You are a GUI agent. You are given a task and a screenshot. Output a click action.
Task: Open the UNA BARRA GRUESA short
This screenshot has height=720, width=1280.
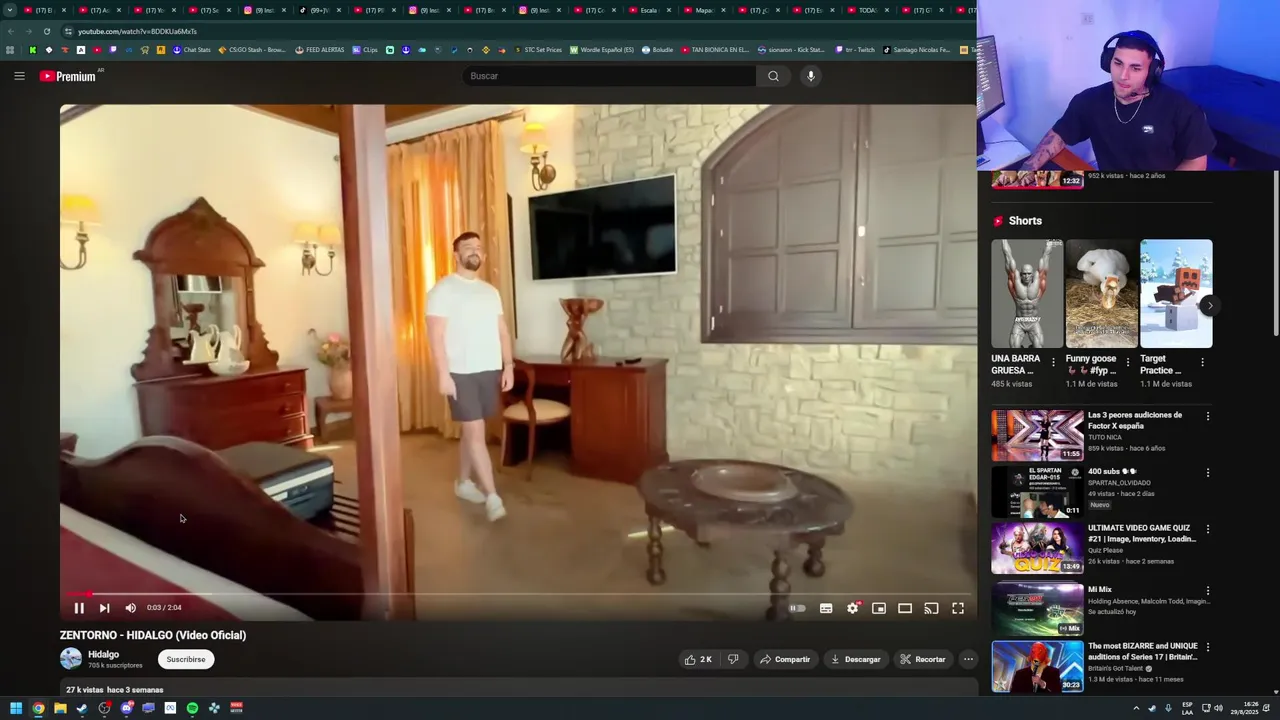[x=1026, y=294]
